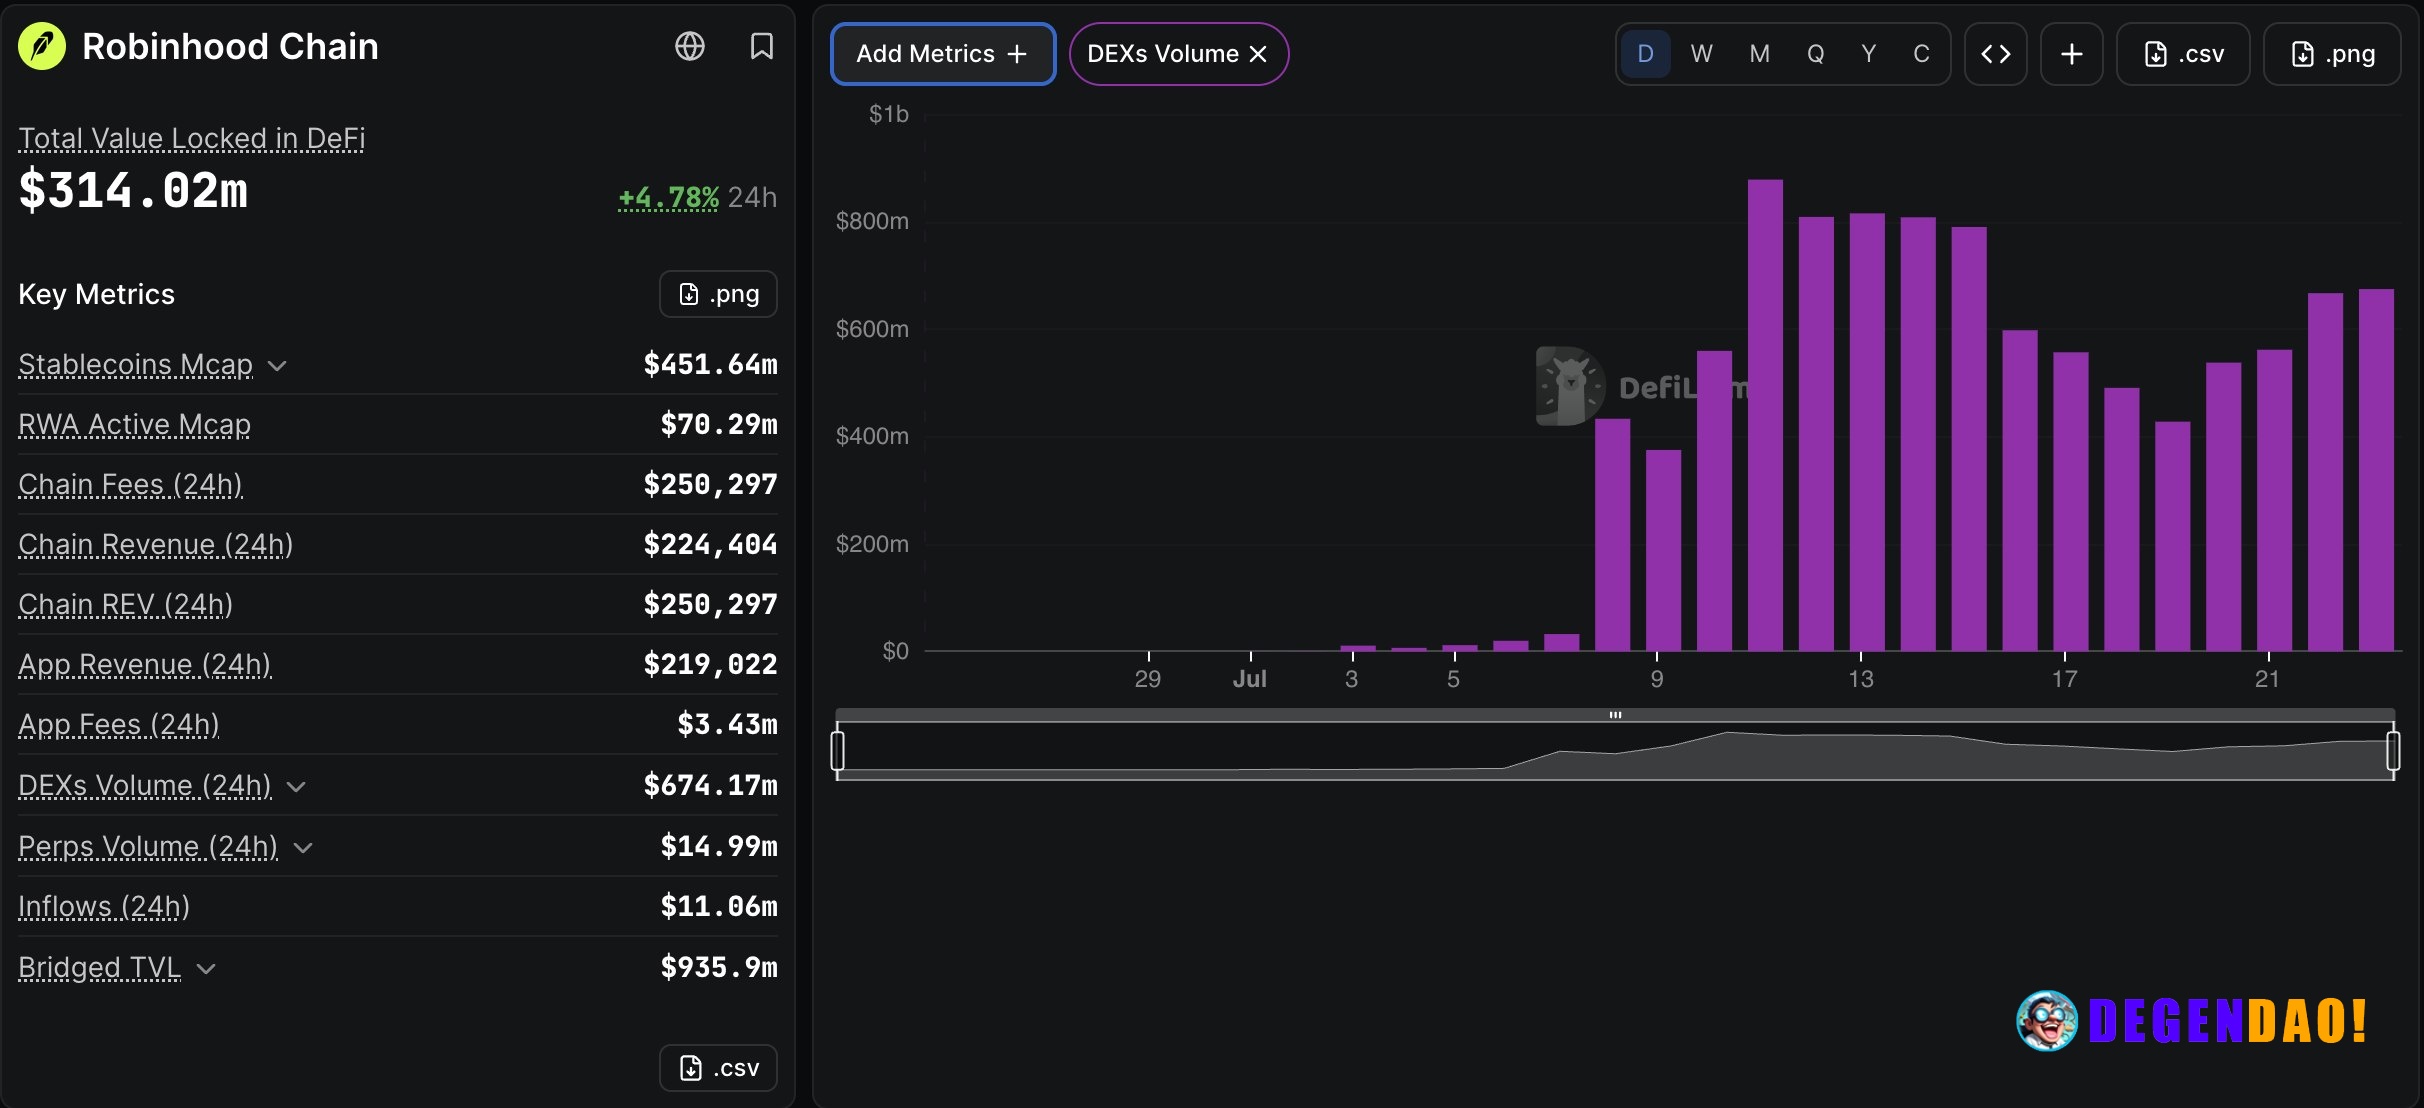This screenshot has width=2424, height=1108.
Task: Click the Inflows (24h) label
Action: click(x=104, y=906)
